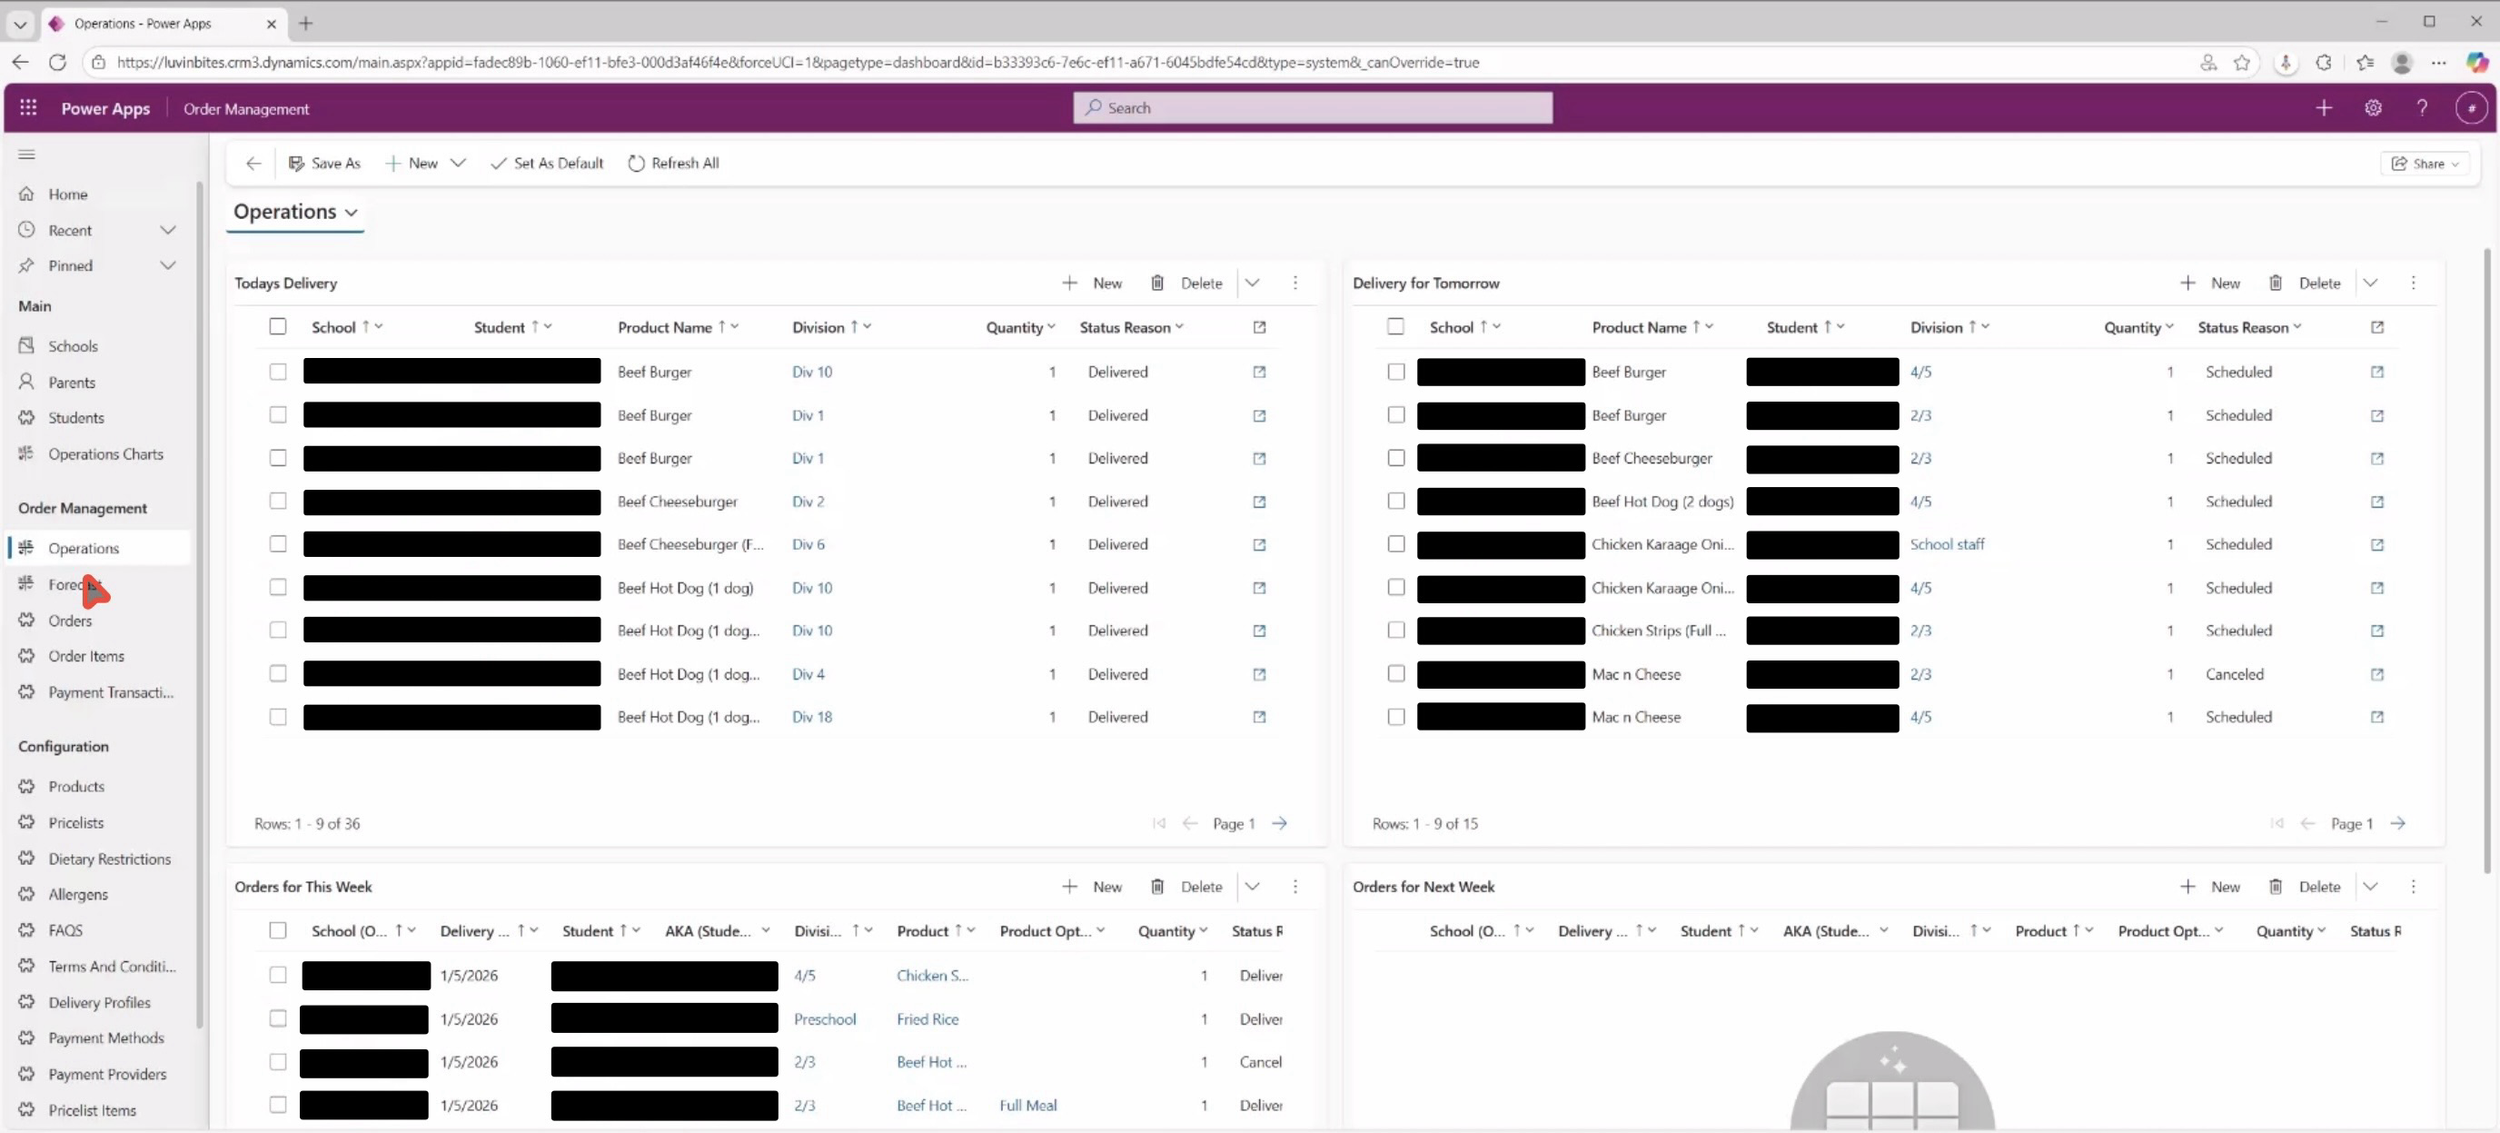Select all rows in Todays Delivery
2500x1133 pixels.
coord(277,327)
